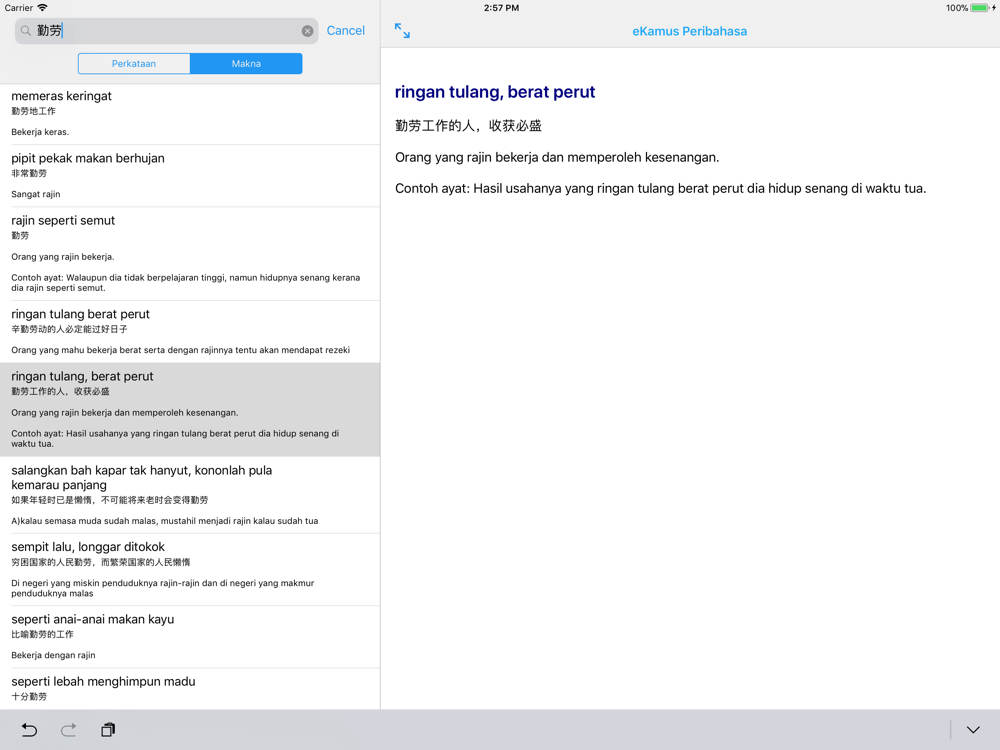Tap the undo arrow icon
Screen dimensions: 1000x750
pos(29,730)
